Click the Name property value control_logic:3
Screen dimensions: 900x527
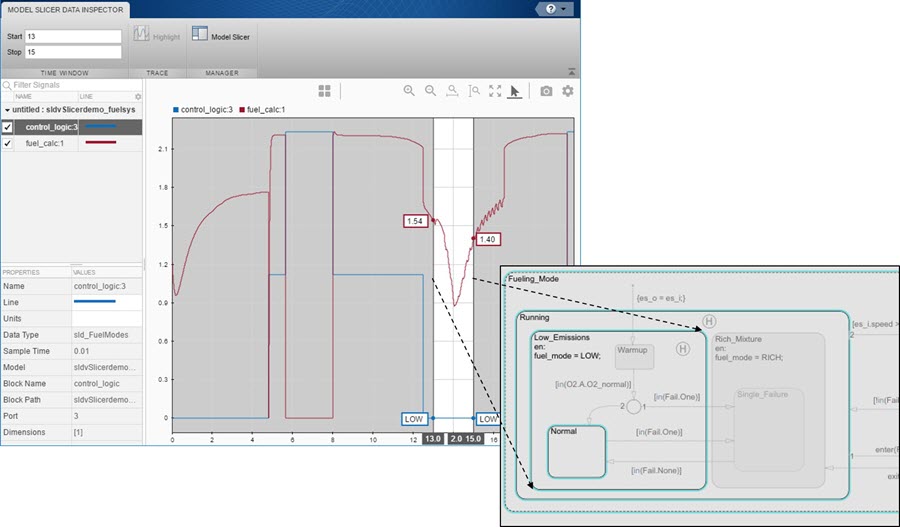click(99, 286)
